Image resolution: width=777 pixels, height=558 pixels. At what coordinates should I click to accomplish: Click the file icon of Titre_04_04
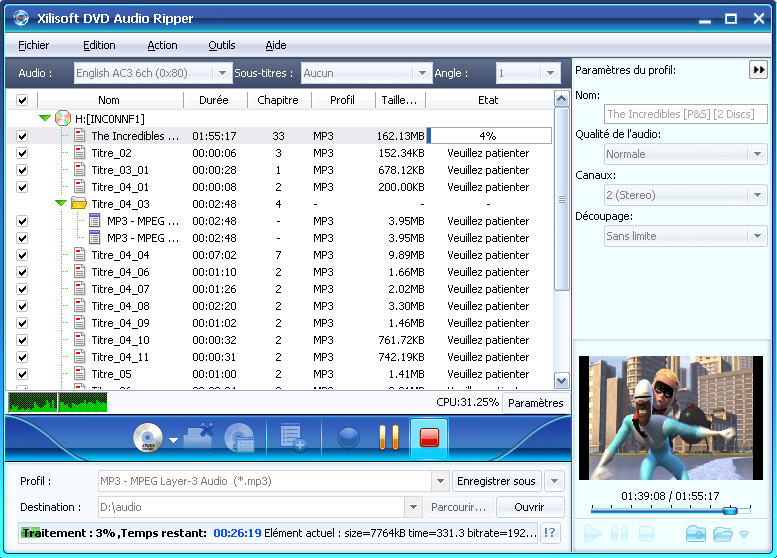79,255
